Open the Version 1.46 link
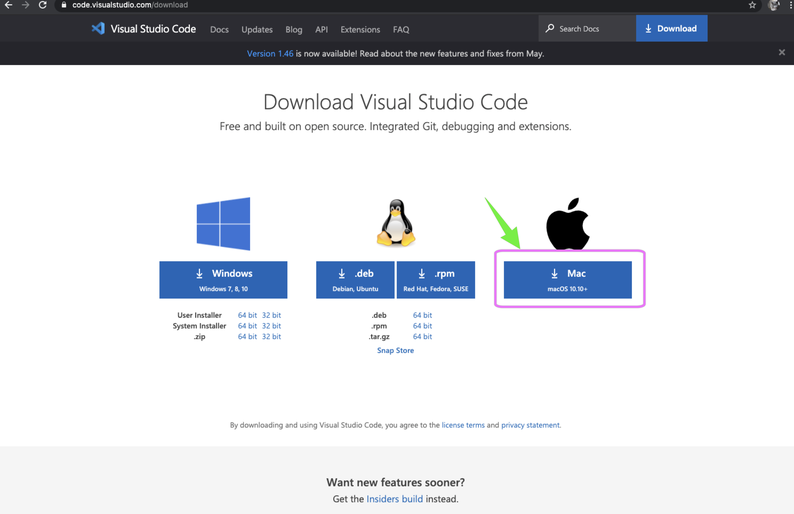This screenshot has height=514, width=794. pyautogui.click(x=270, y=54)
